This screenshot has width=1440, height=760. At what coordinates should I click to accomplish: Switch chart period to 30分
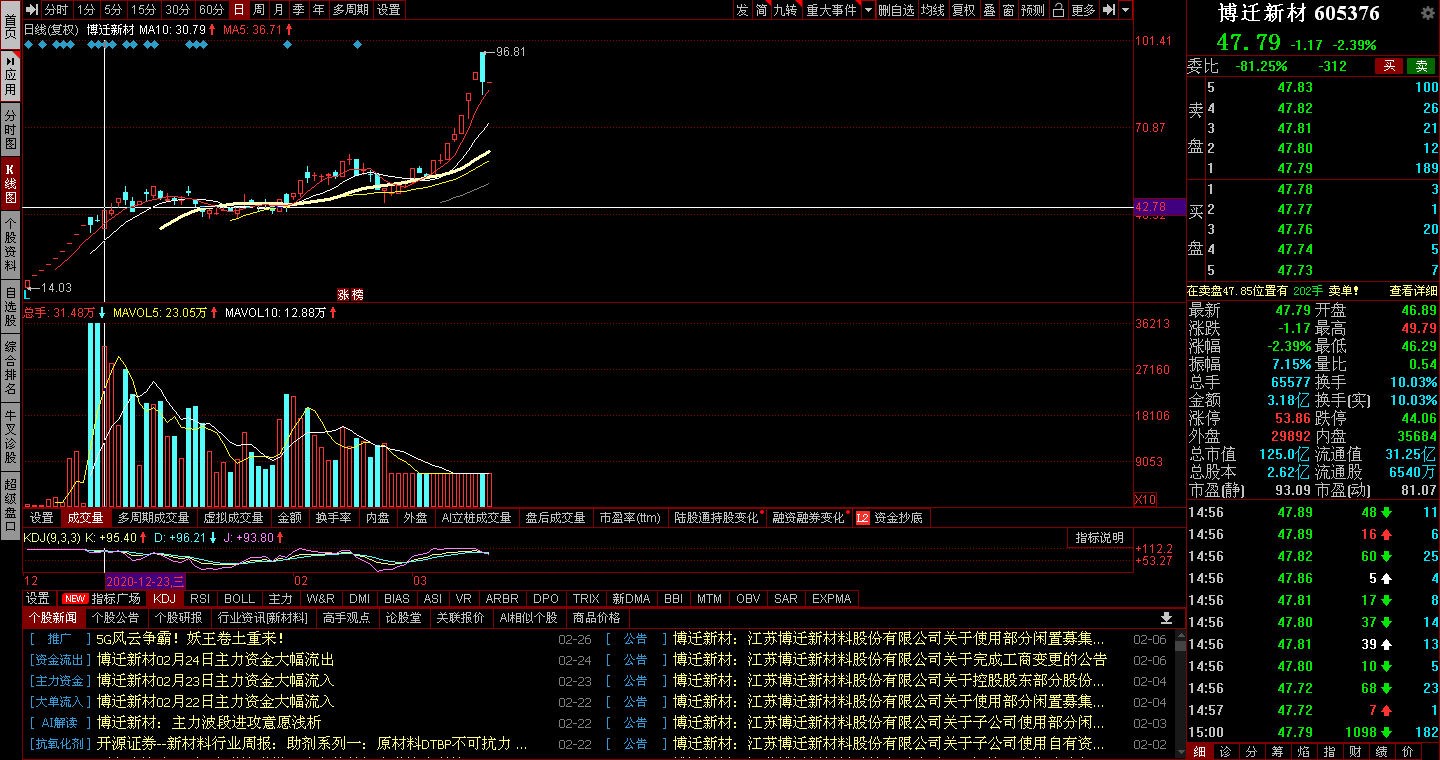tap(178, 10)
